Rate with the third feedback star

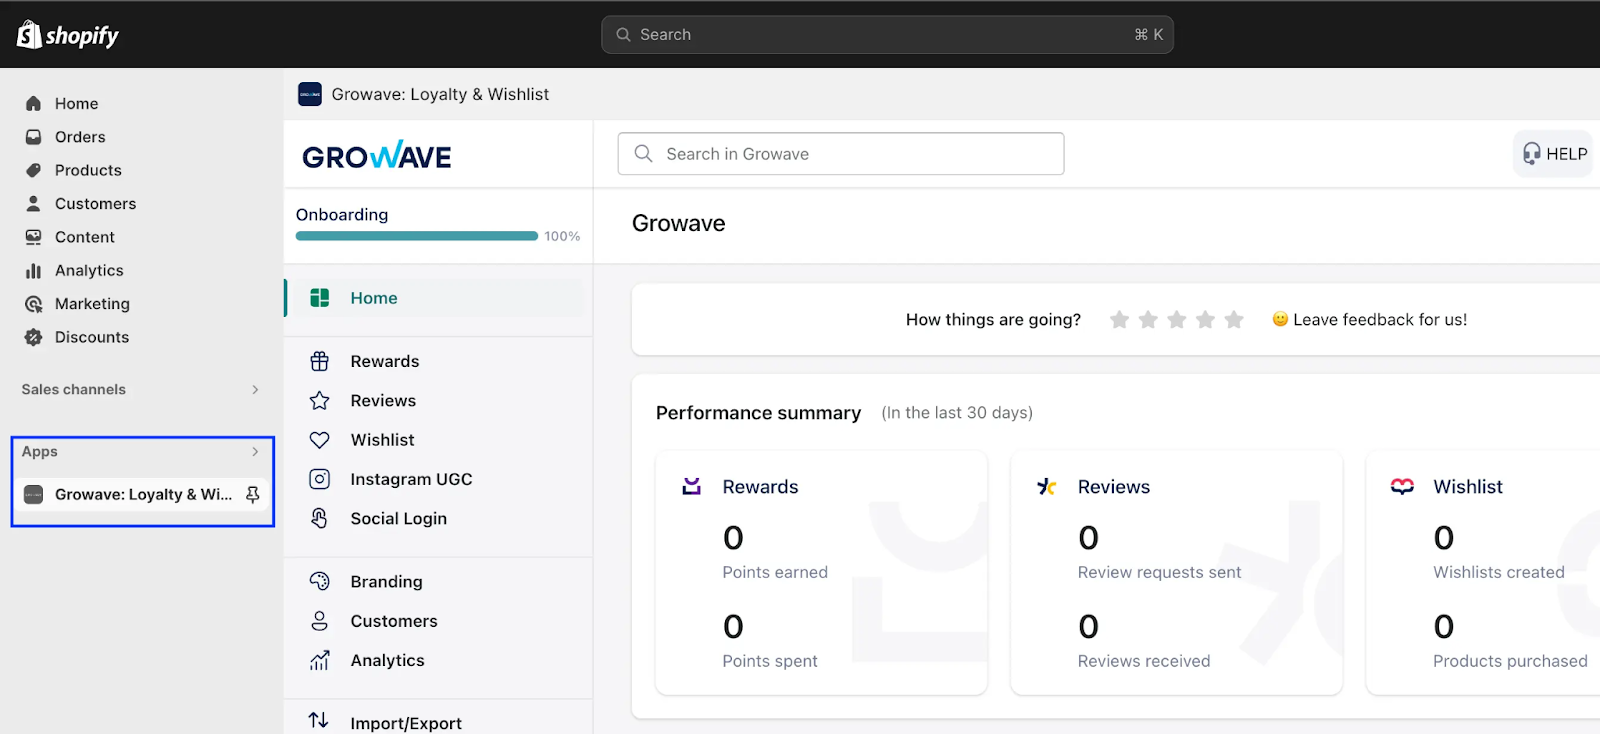1177,319
